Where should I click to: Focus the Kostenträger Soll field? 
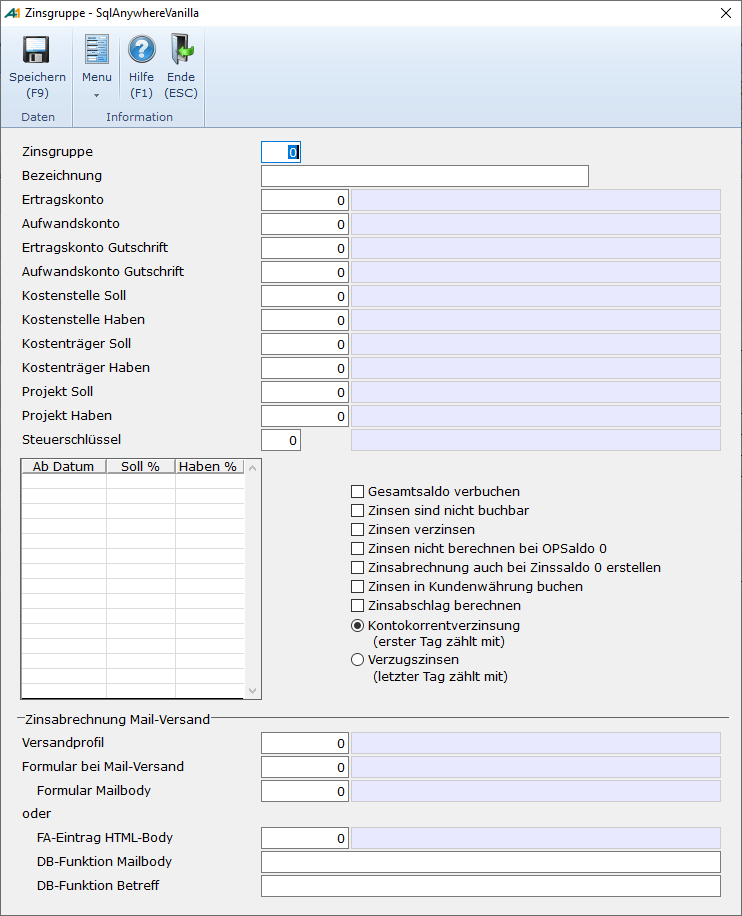click(x=305, y=344)
